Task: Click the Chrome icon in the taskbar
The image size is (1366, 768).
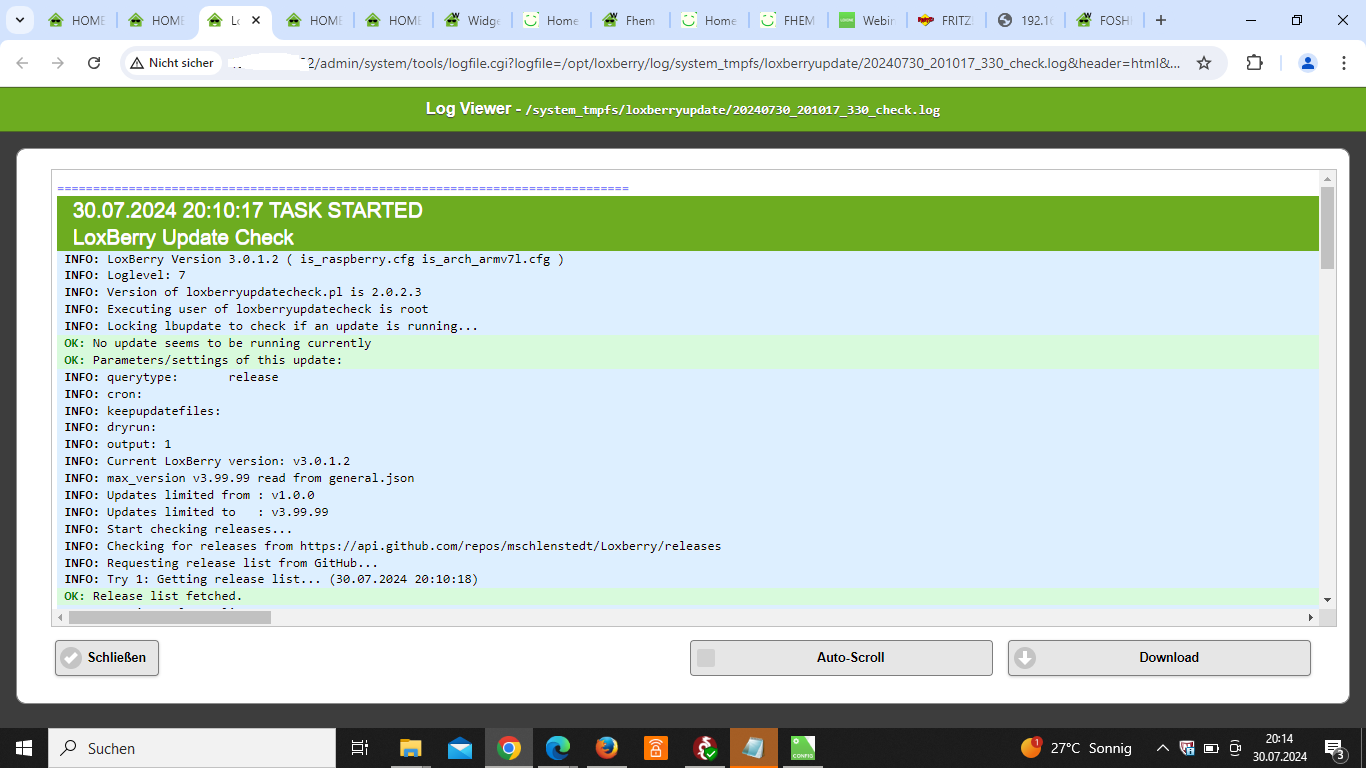Action: click(509, 748)
